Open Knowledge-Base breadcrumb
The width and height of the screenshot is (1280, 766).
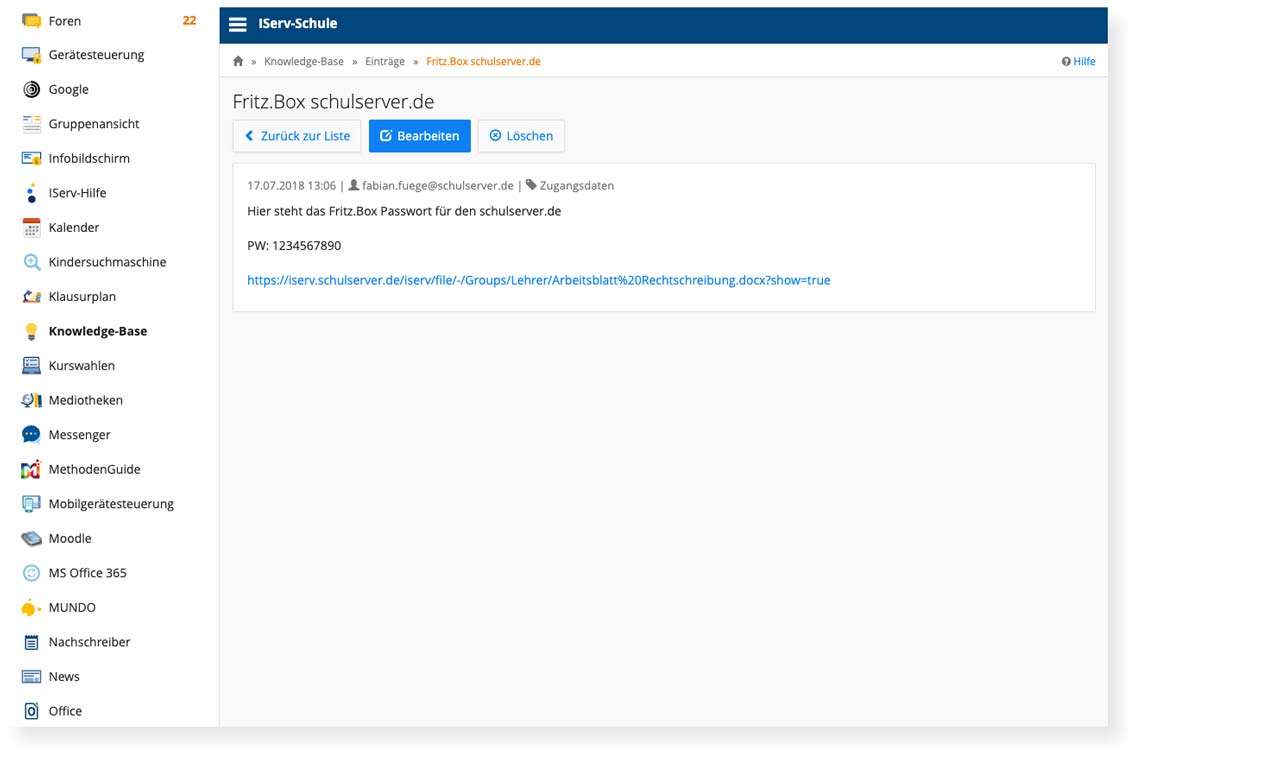(304, 61)
